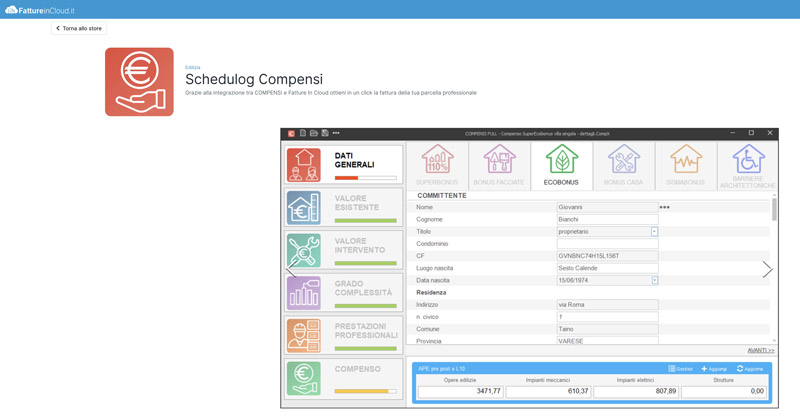Open the three-dots menu in title bar
The image size is (800, 420).
(x=336, y=133)
